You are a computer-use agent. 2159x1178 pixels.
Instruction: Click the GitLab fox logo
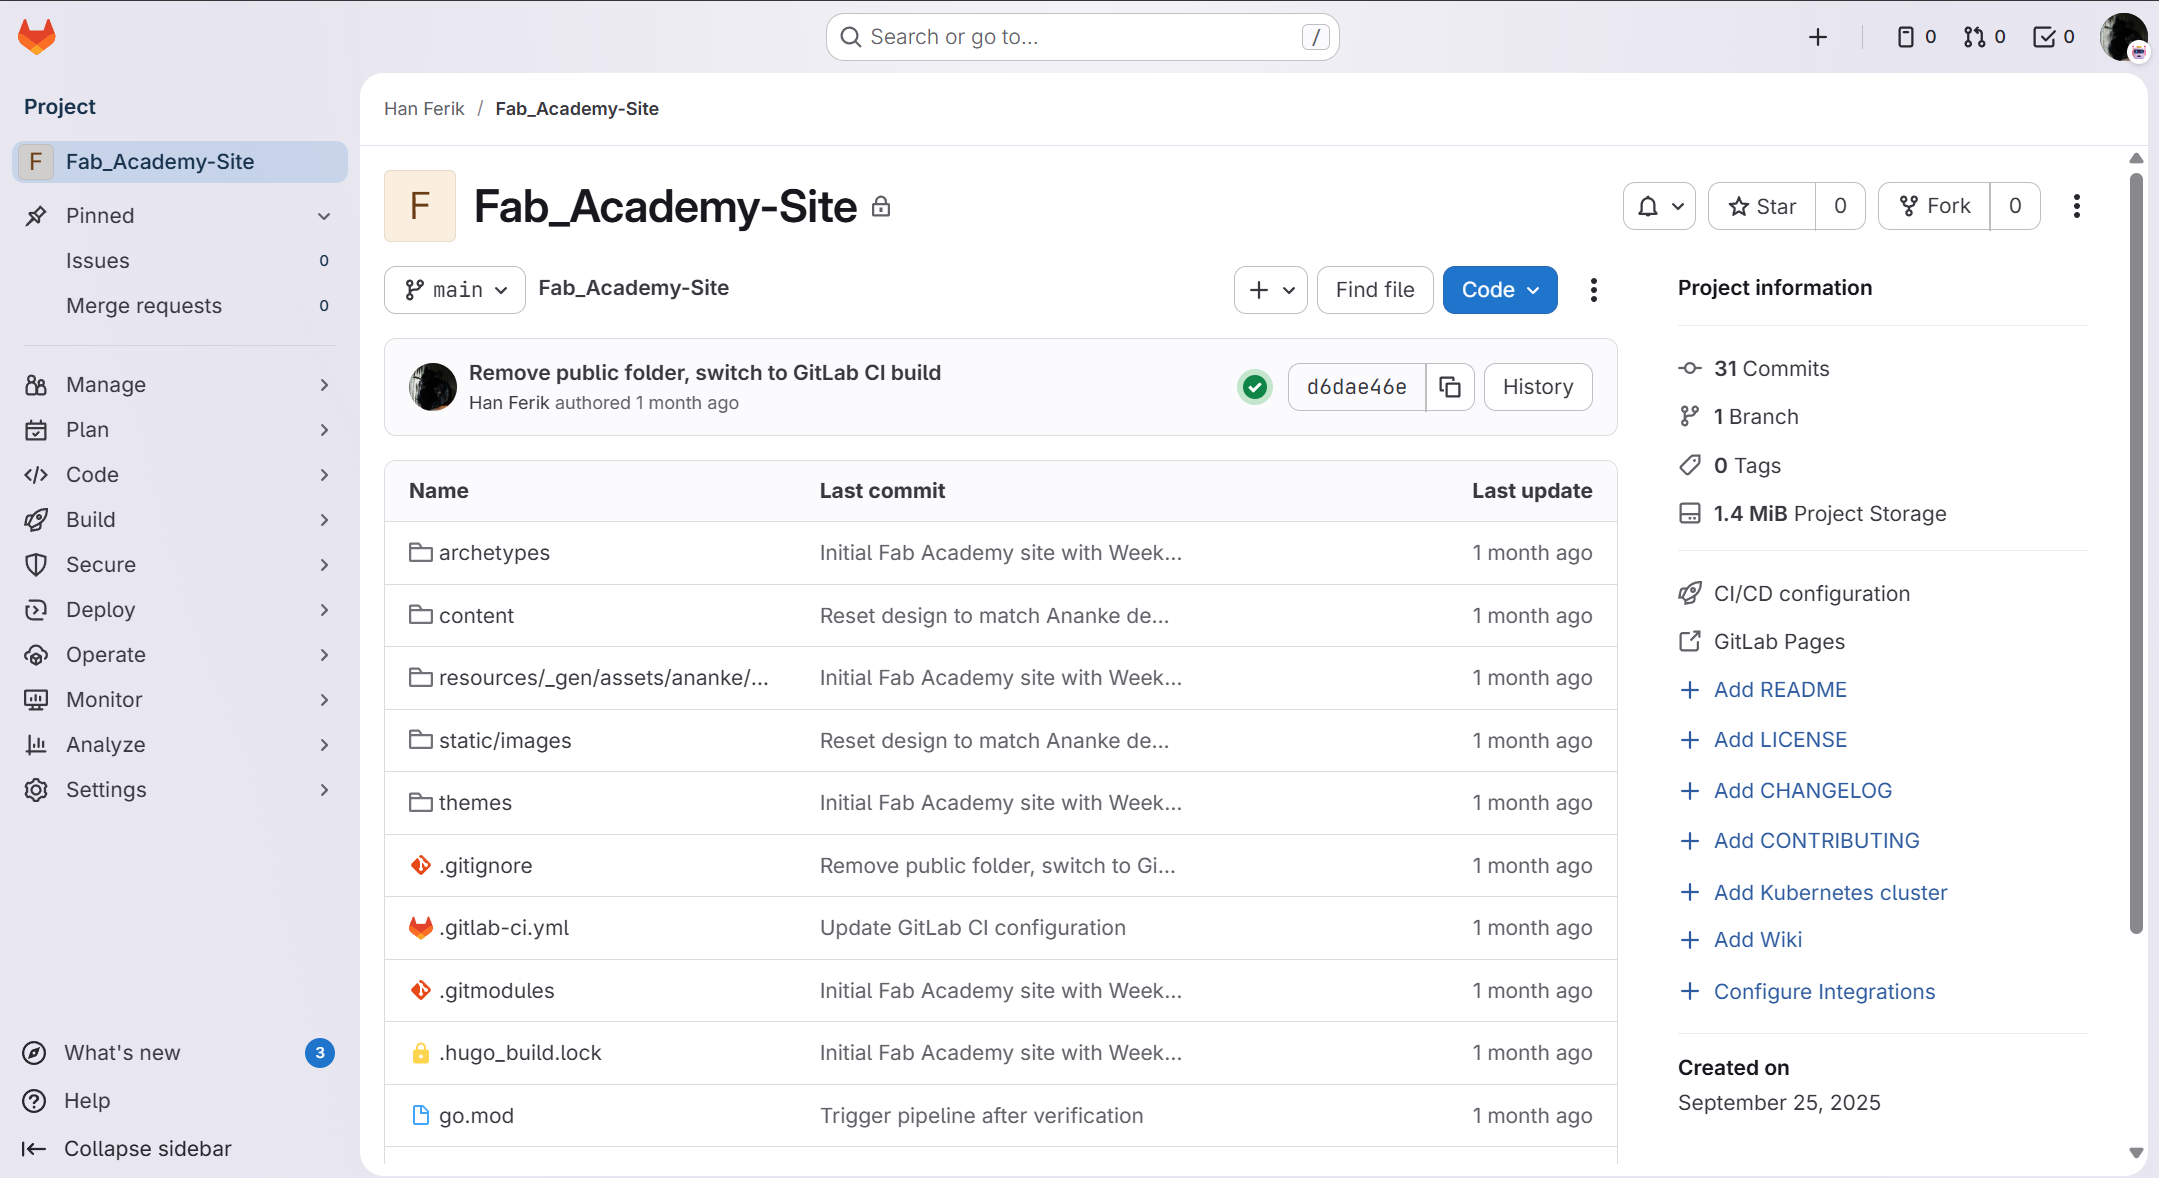[x=36, y=36]
